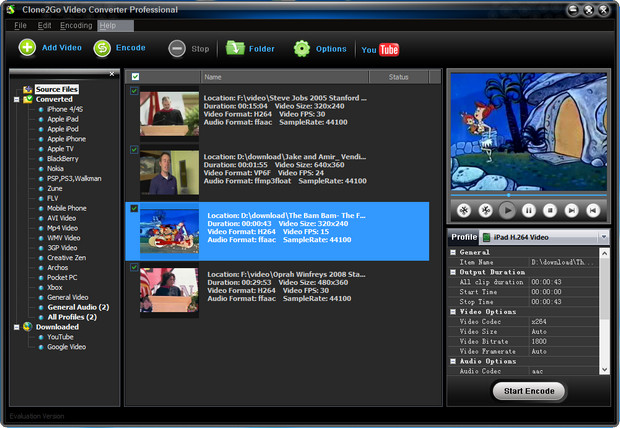Collapse the Video Options section
The height and width of the screenshot is (428, 620).
(x=453, y=312)
